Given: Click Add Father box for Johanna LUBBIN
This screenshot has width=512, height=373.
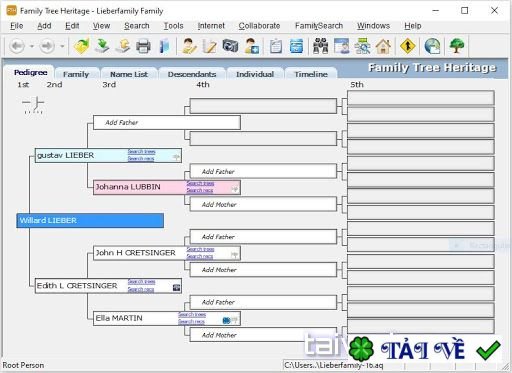Looking at the screenshot, I should tap(263, 171).
